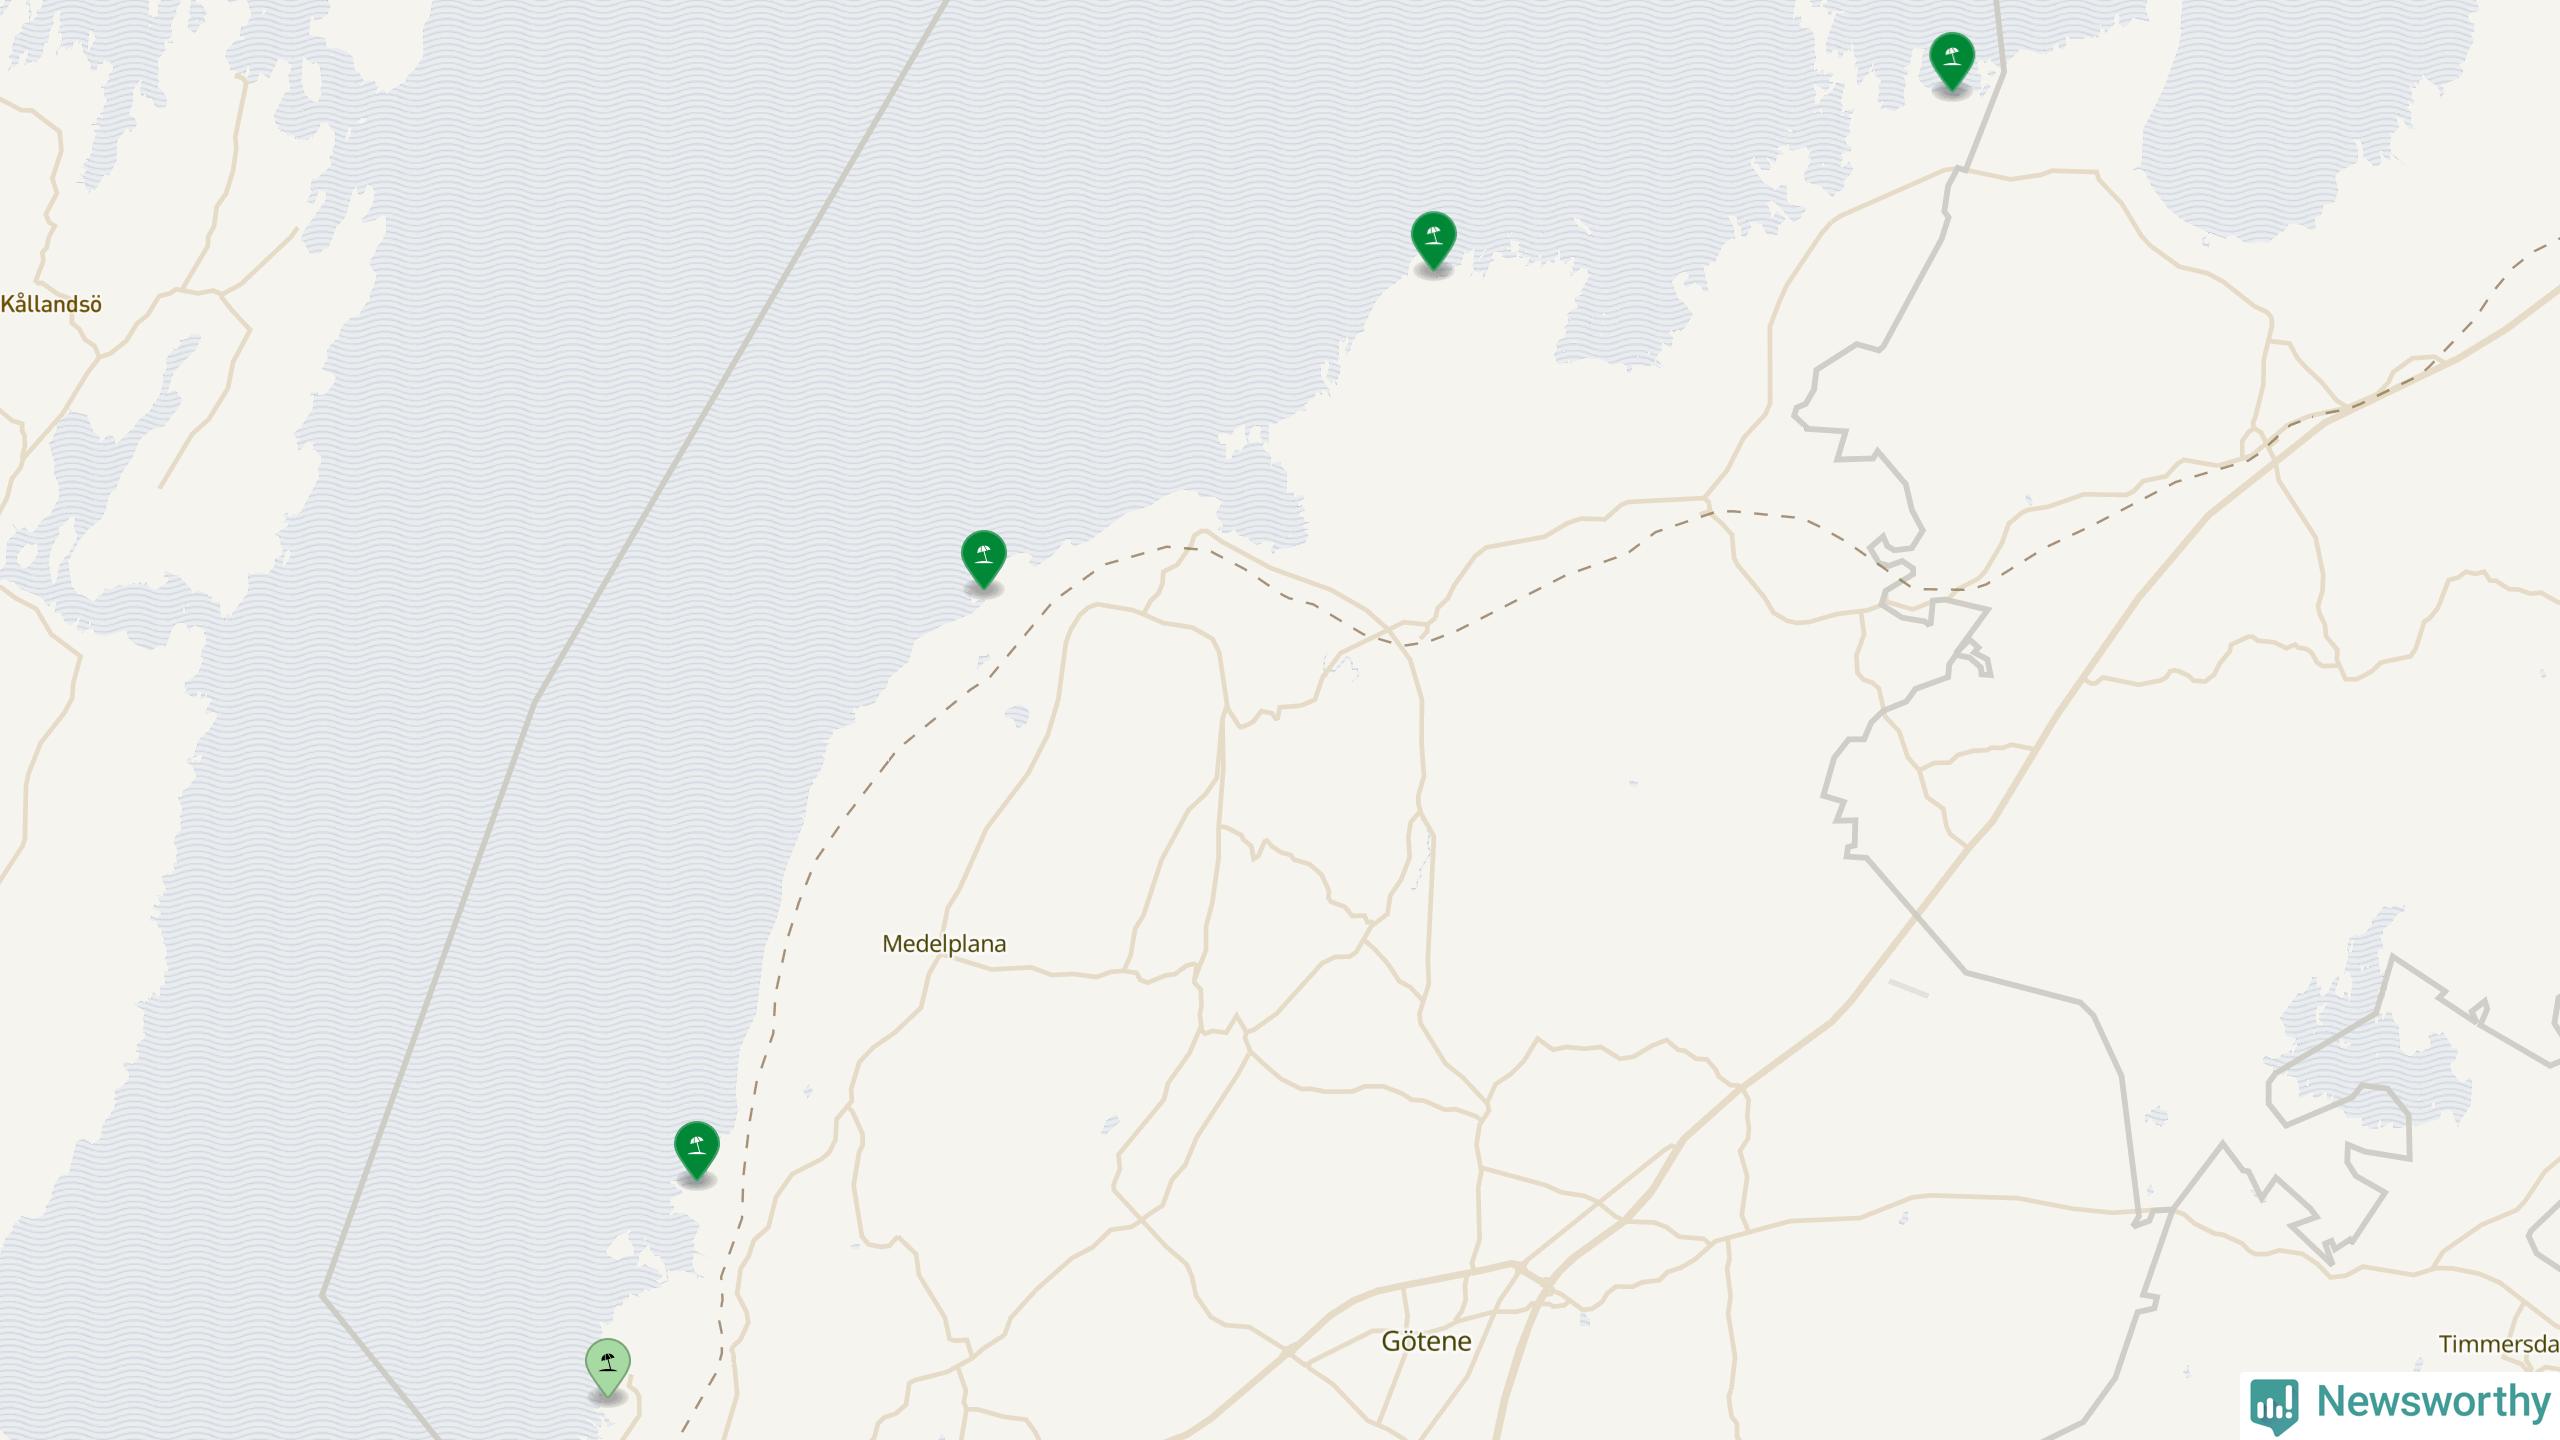Click the Medelplana place label
This screenshot has height=1440, width=2560.
pyautogui.click(x=944, y=944)
